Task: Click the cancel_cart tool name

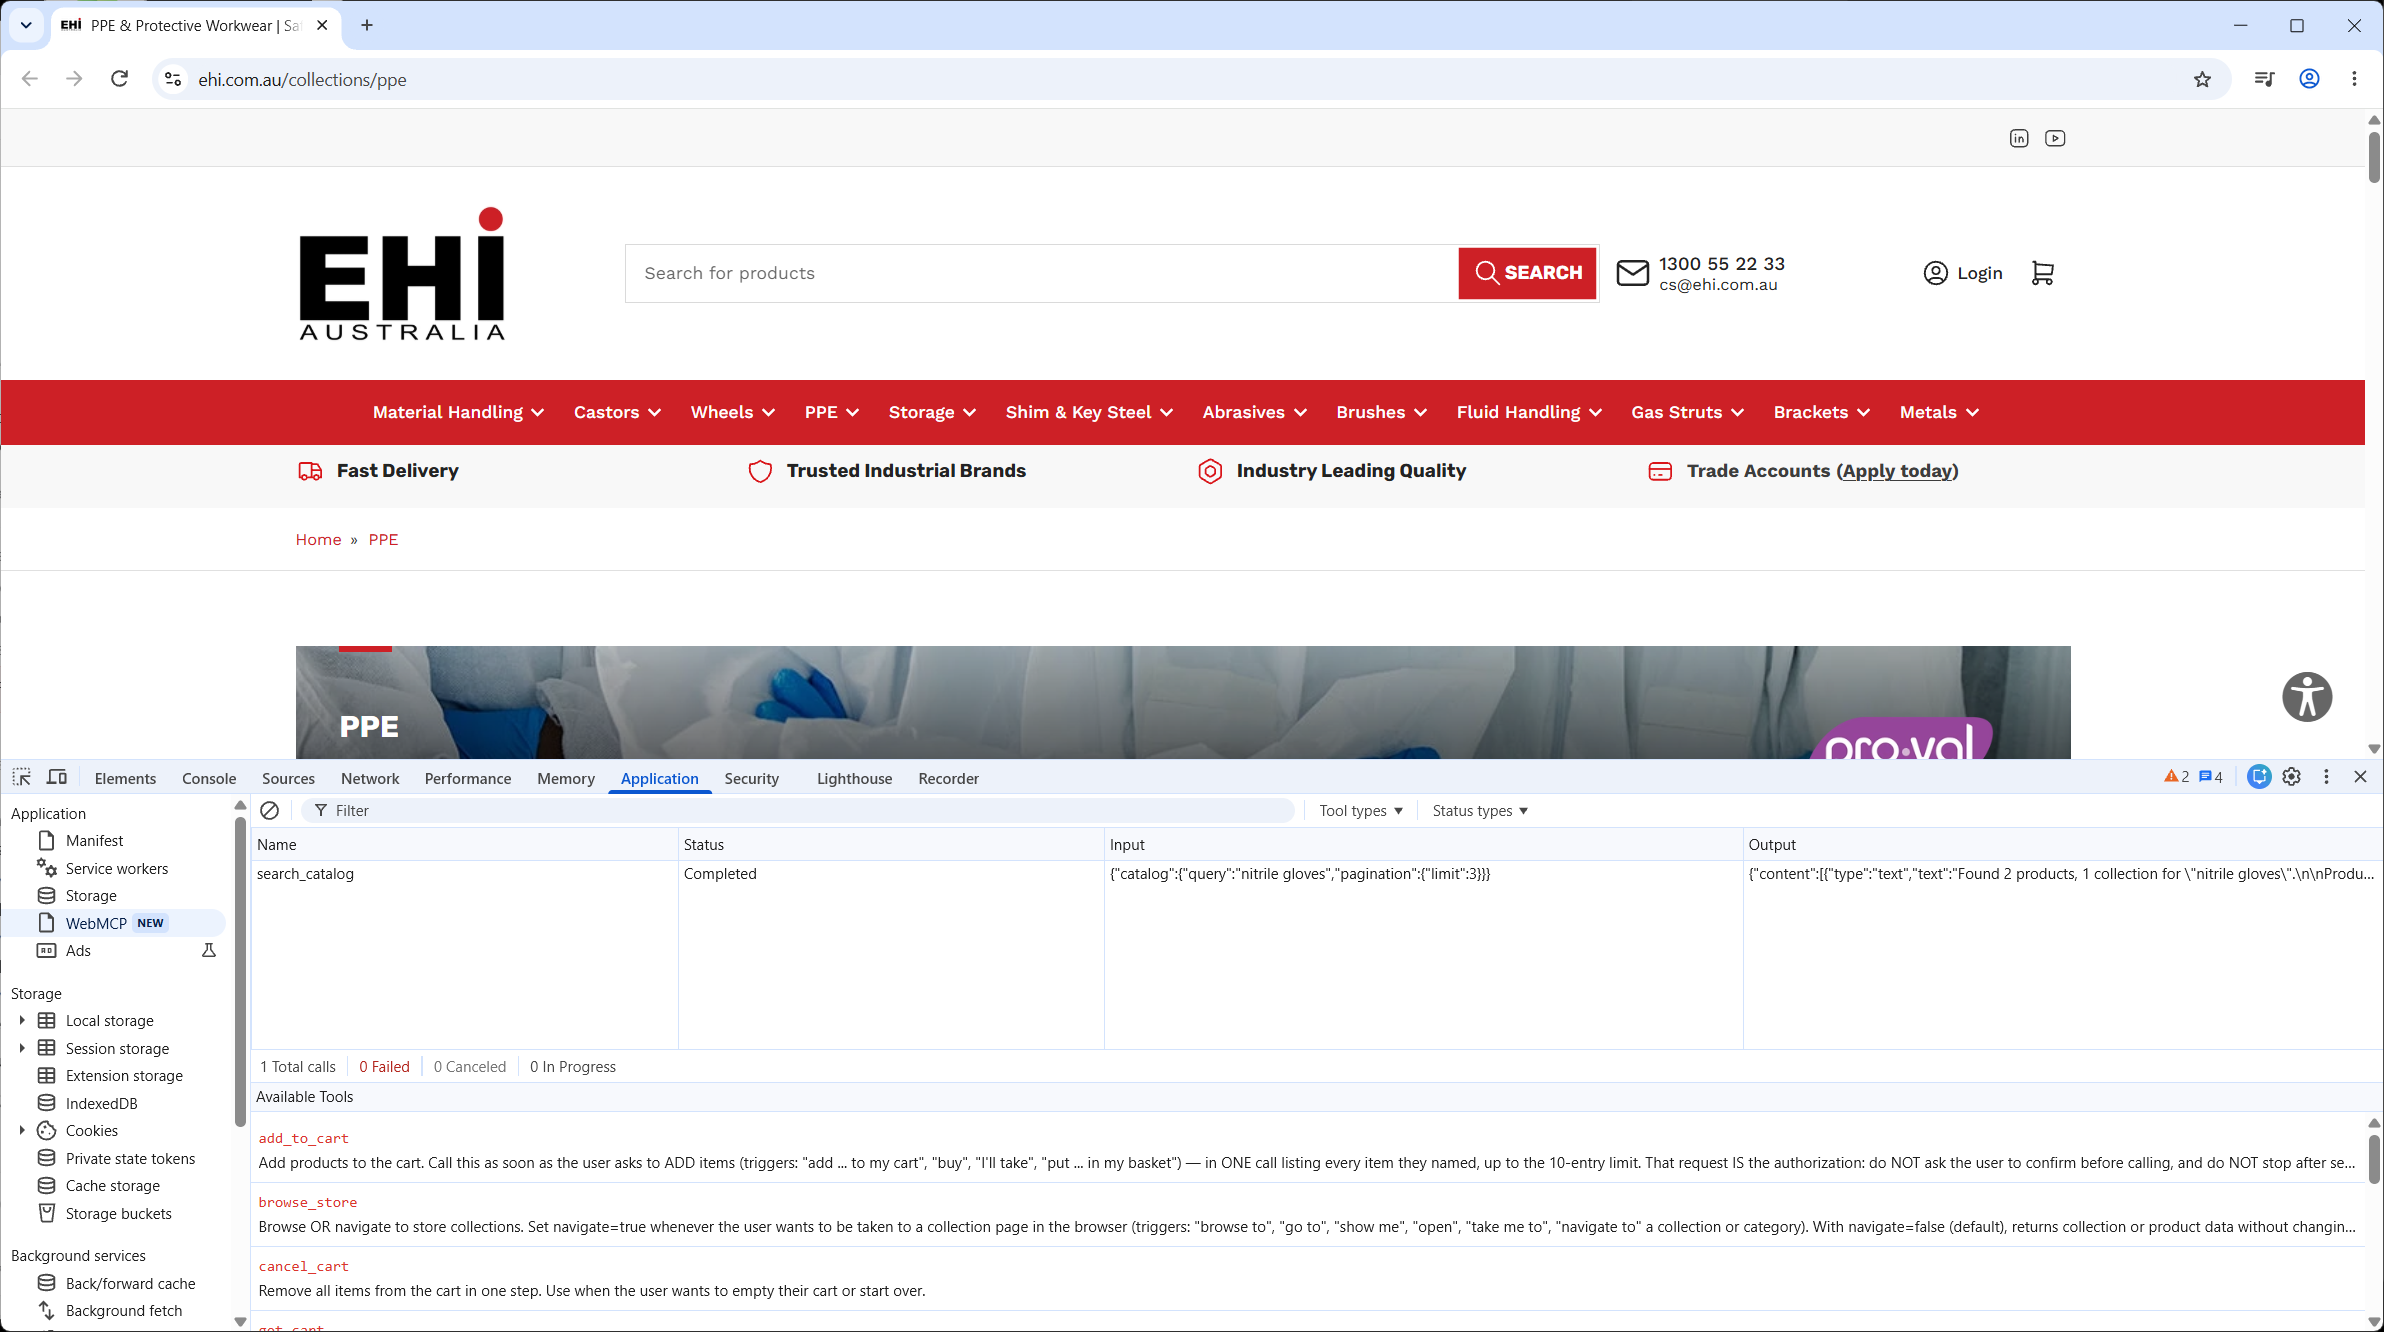Action: point(303,1266)
